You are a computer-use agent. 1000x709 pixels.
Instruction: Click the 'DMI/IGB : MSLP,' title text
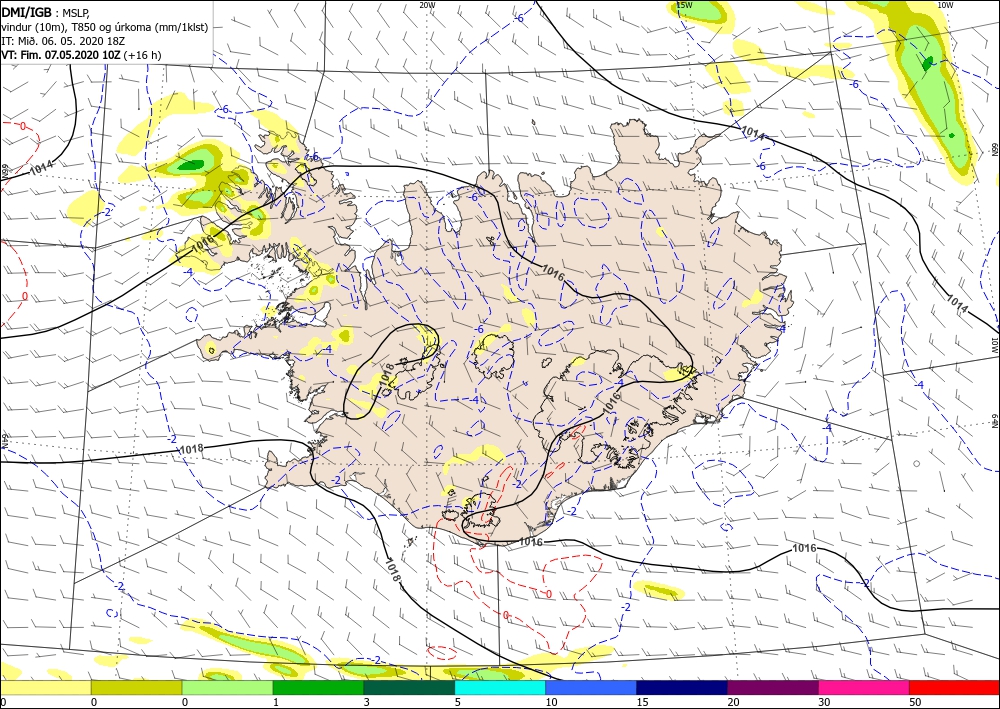(45, 12)
